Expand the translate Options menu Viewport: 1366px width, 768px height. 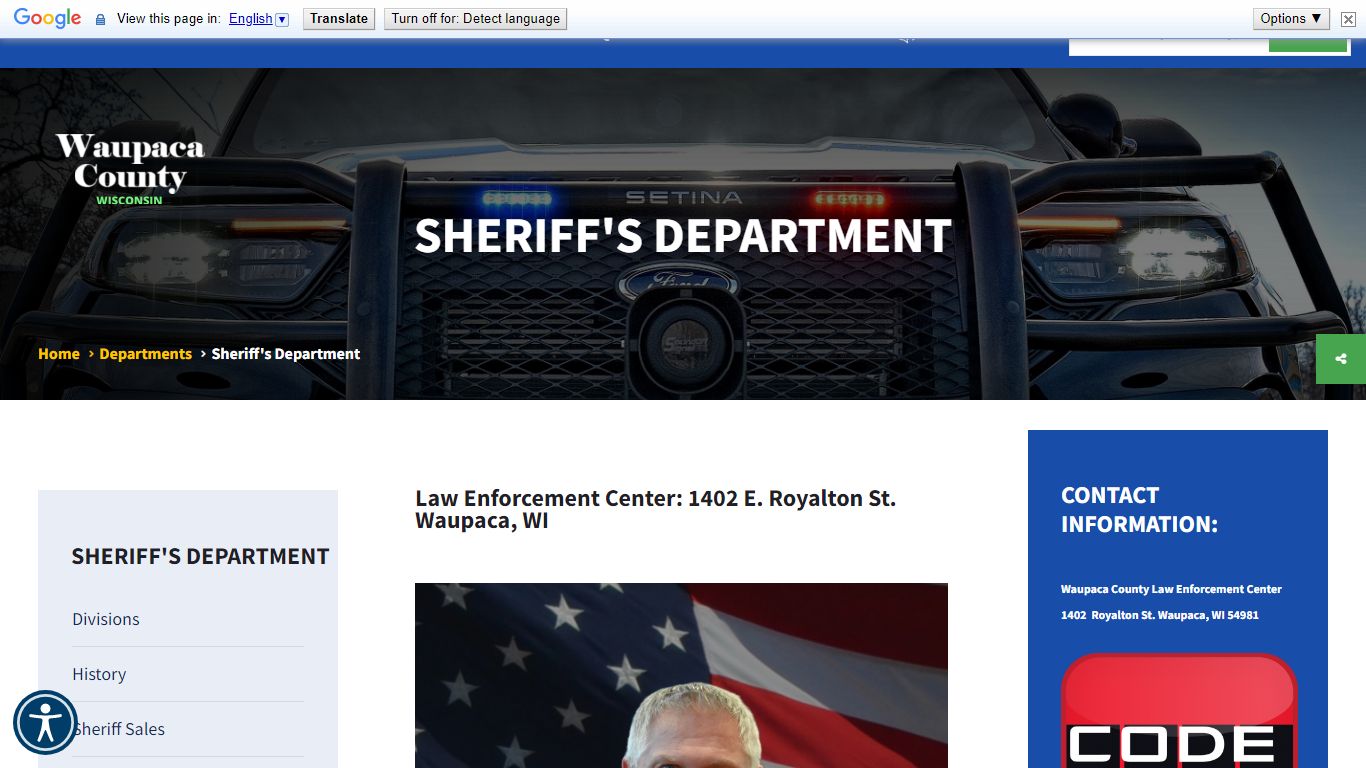pyautogui.click(x=1291, y=18)
